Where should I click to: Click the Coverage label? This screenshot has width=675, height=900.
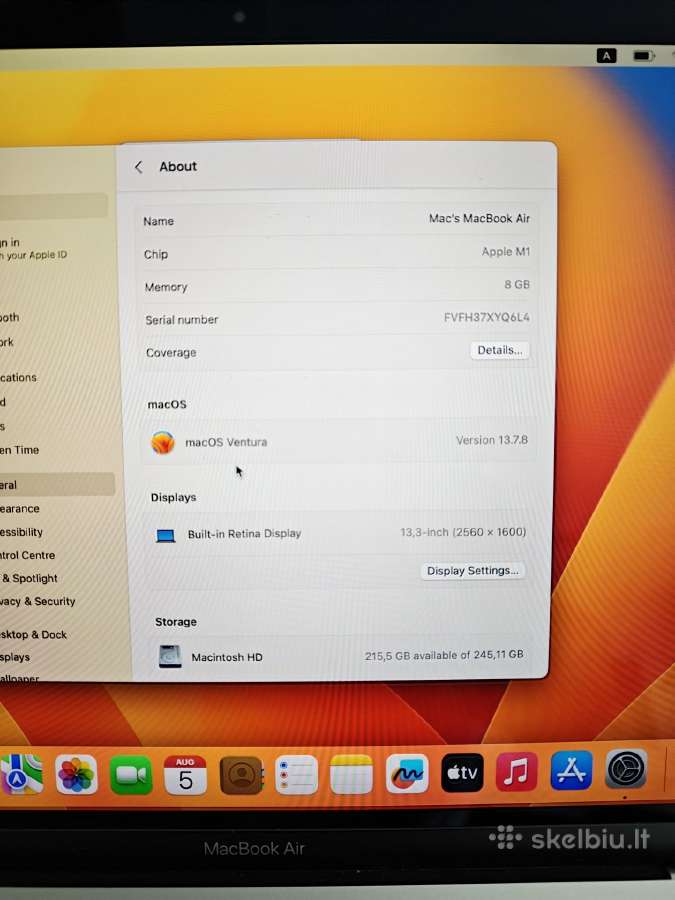point(171,352)
